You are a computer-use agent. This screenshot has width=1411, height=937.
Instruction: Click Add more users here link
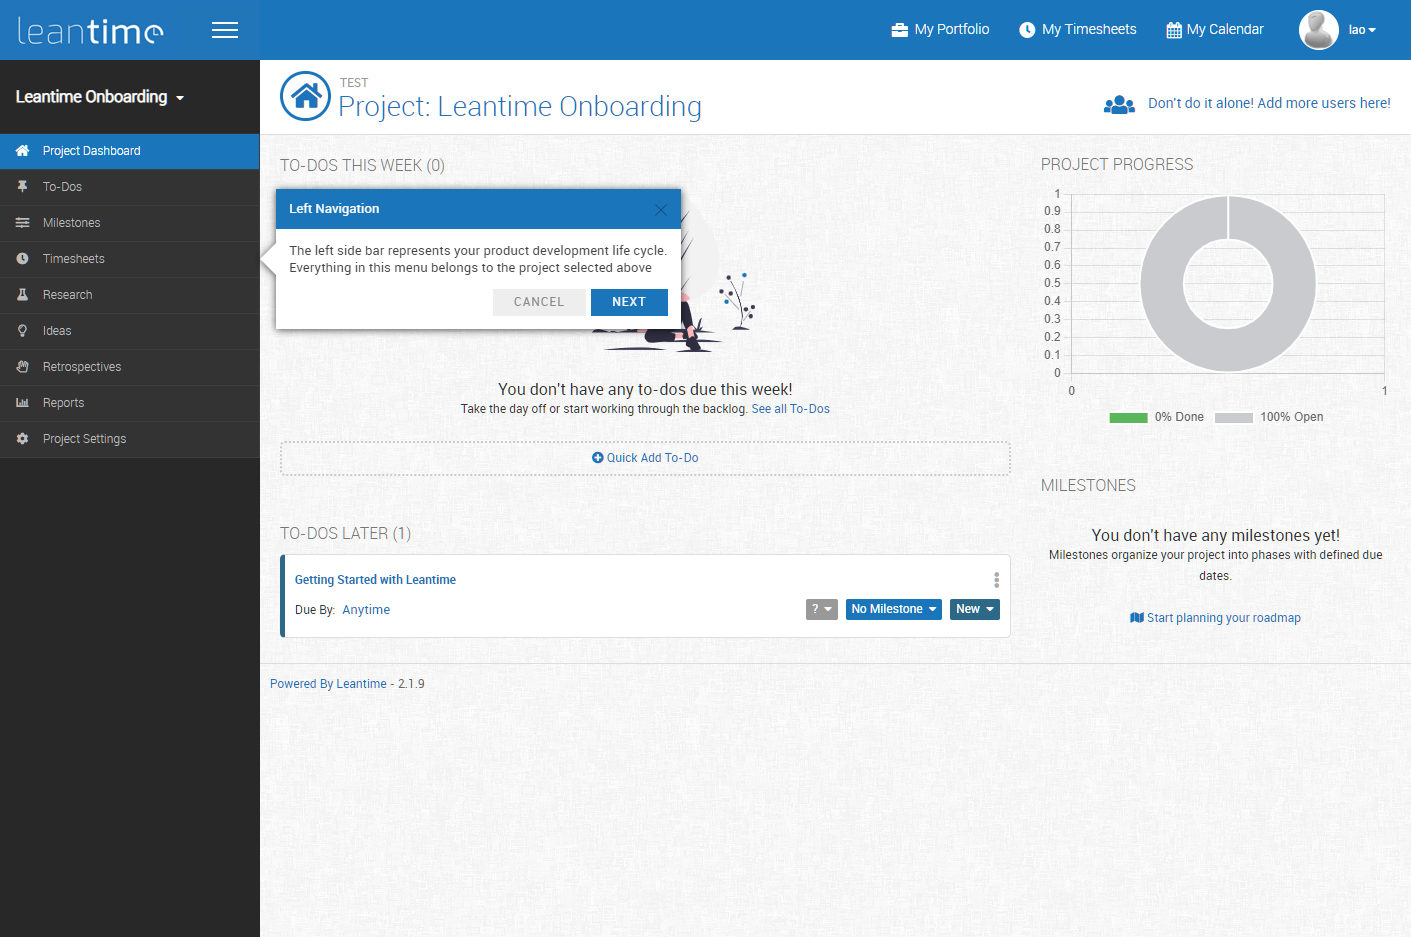coord(1269,103)
